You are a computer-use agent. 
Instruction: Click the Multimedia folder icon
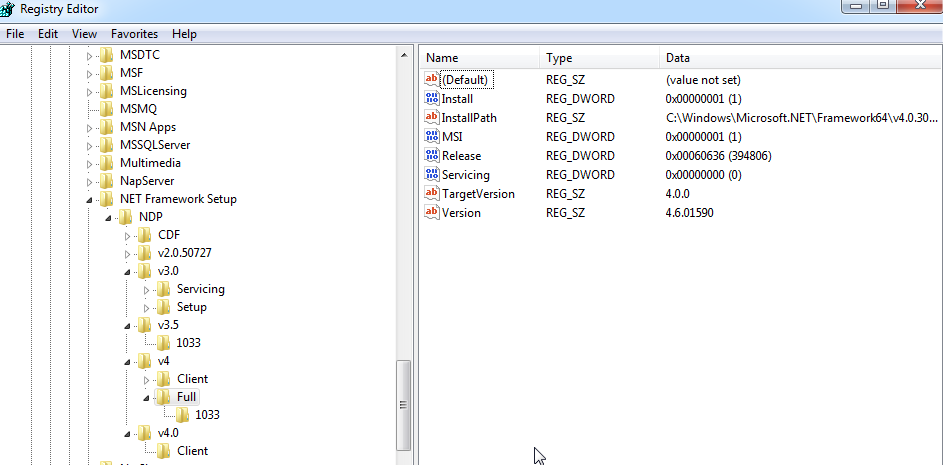106,163
